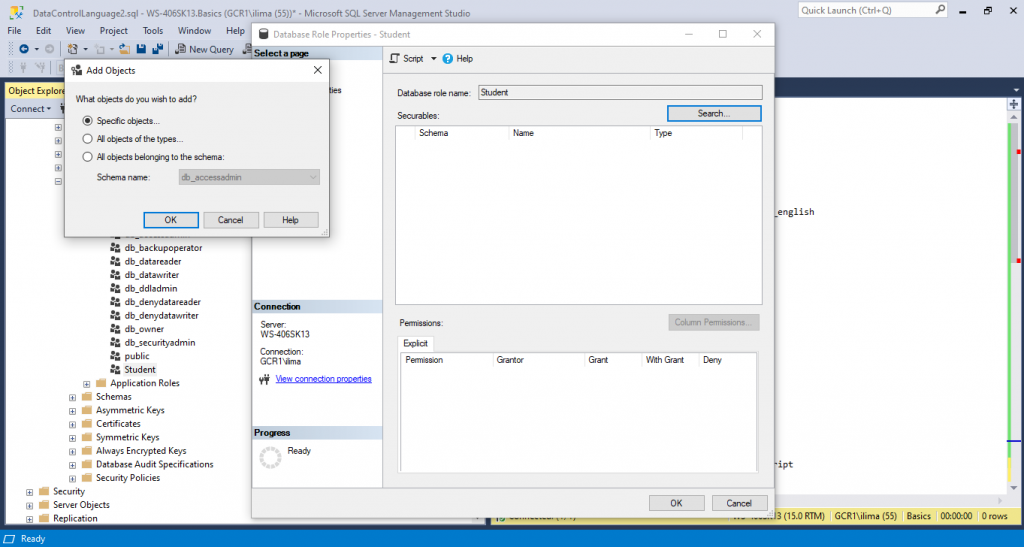Open the Tools menu
This screenshot has width=1024, height=547.
(x=153, y=31)
